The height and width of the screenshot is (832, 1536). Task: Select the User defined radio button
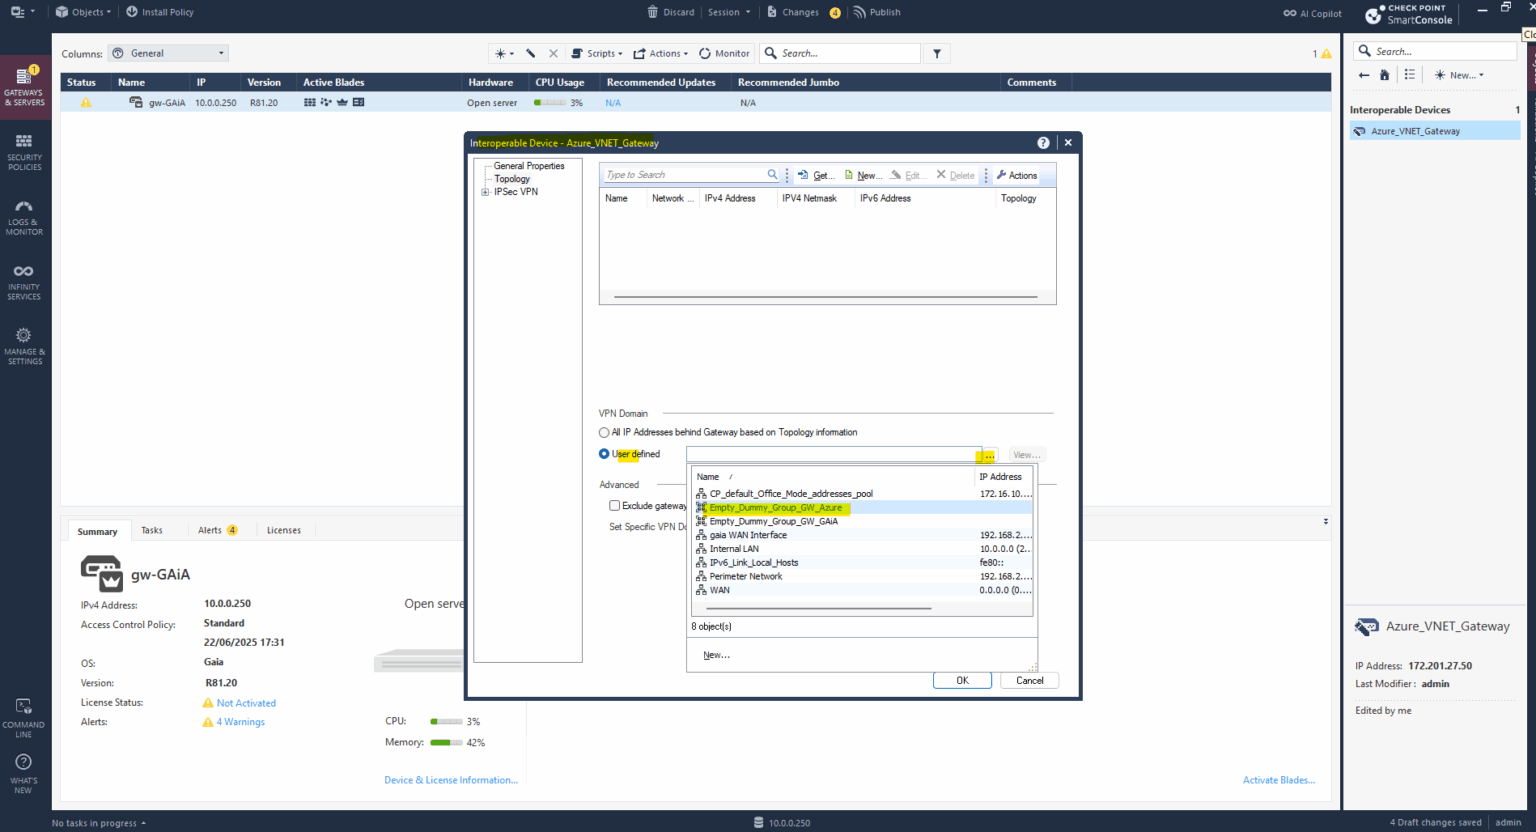coord(604,453)
